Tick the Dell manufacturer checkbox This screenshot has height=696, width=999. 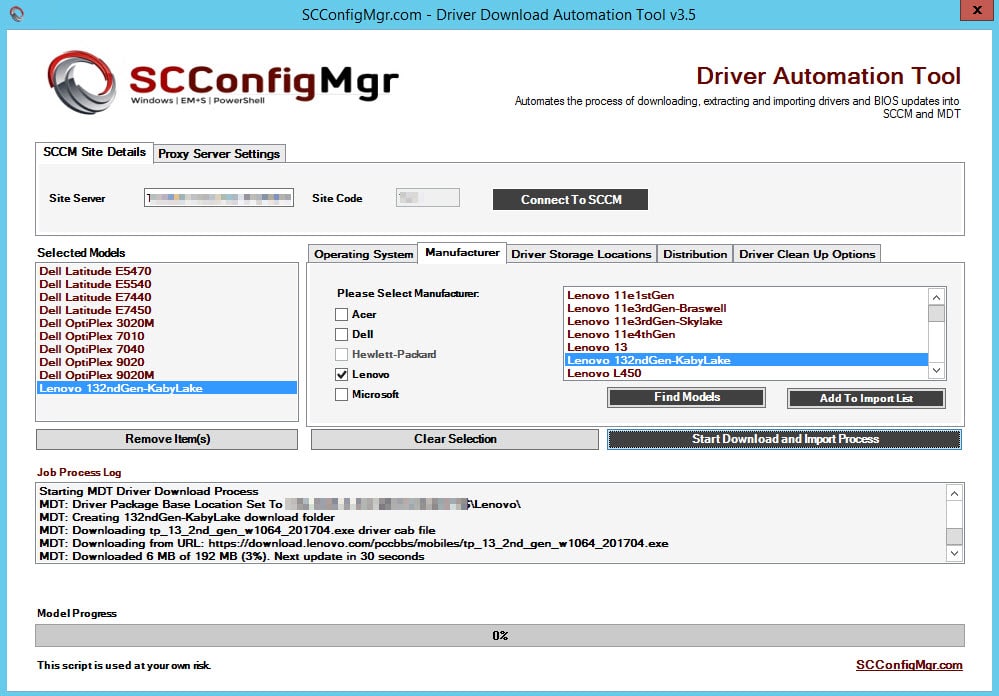pos(341,334)
